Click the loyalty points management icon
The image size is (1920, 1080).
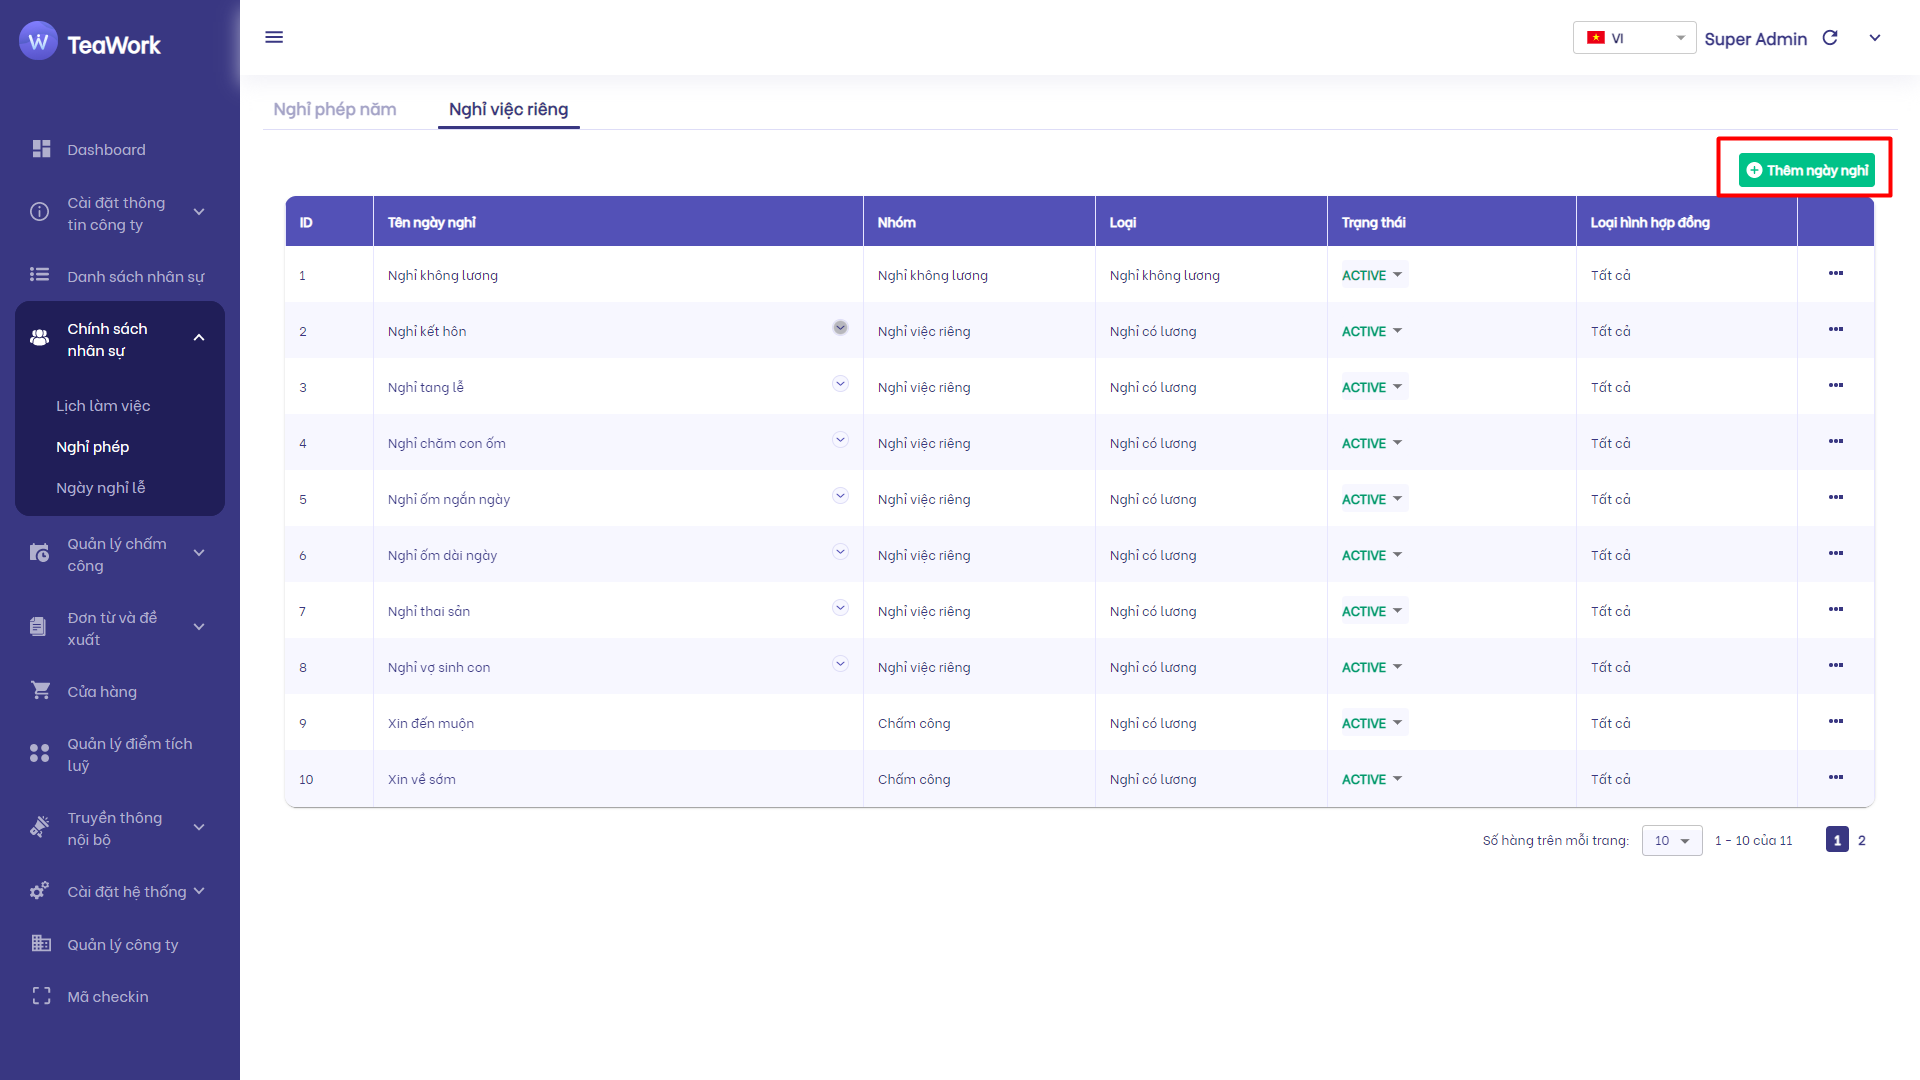pyautogui.click(x=40, y=753)
